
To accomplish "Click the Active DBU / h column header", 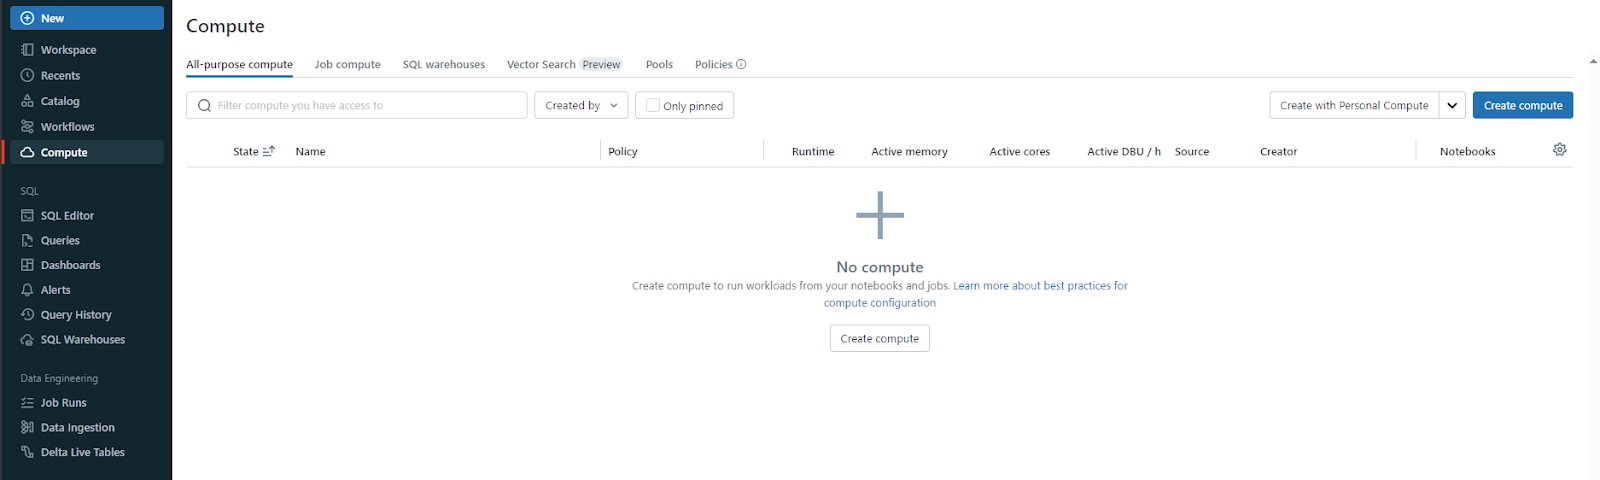I will click(x=1123, y=151).
